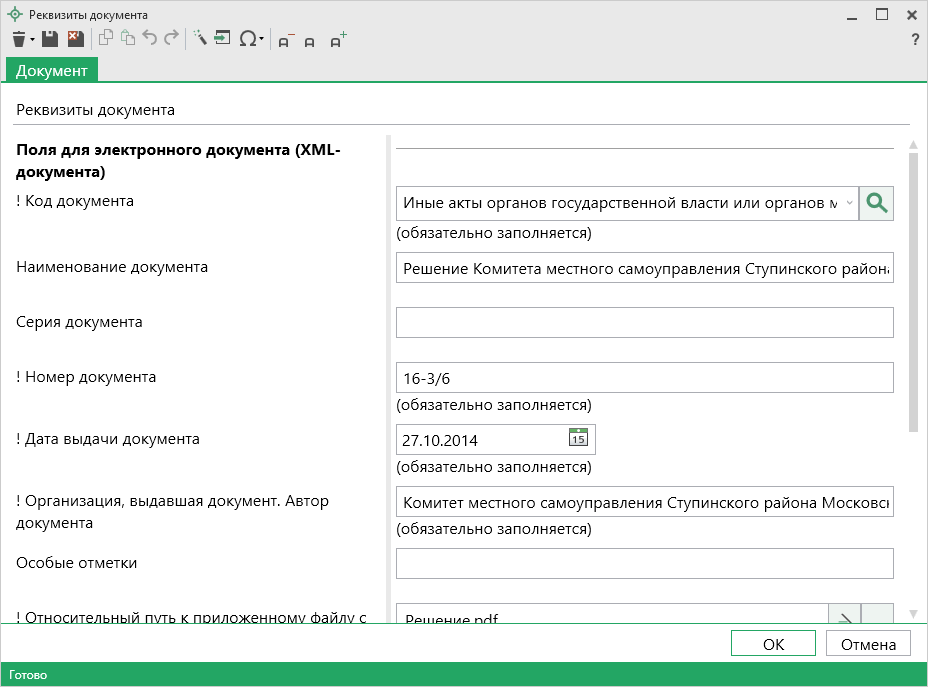
Task: Click the import icon with green arrow
Action: pyautogui.click(x=222, y=39)
